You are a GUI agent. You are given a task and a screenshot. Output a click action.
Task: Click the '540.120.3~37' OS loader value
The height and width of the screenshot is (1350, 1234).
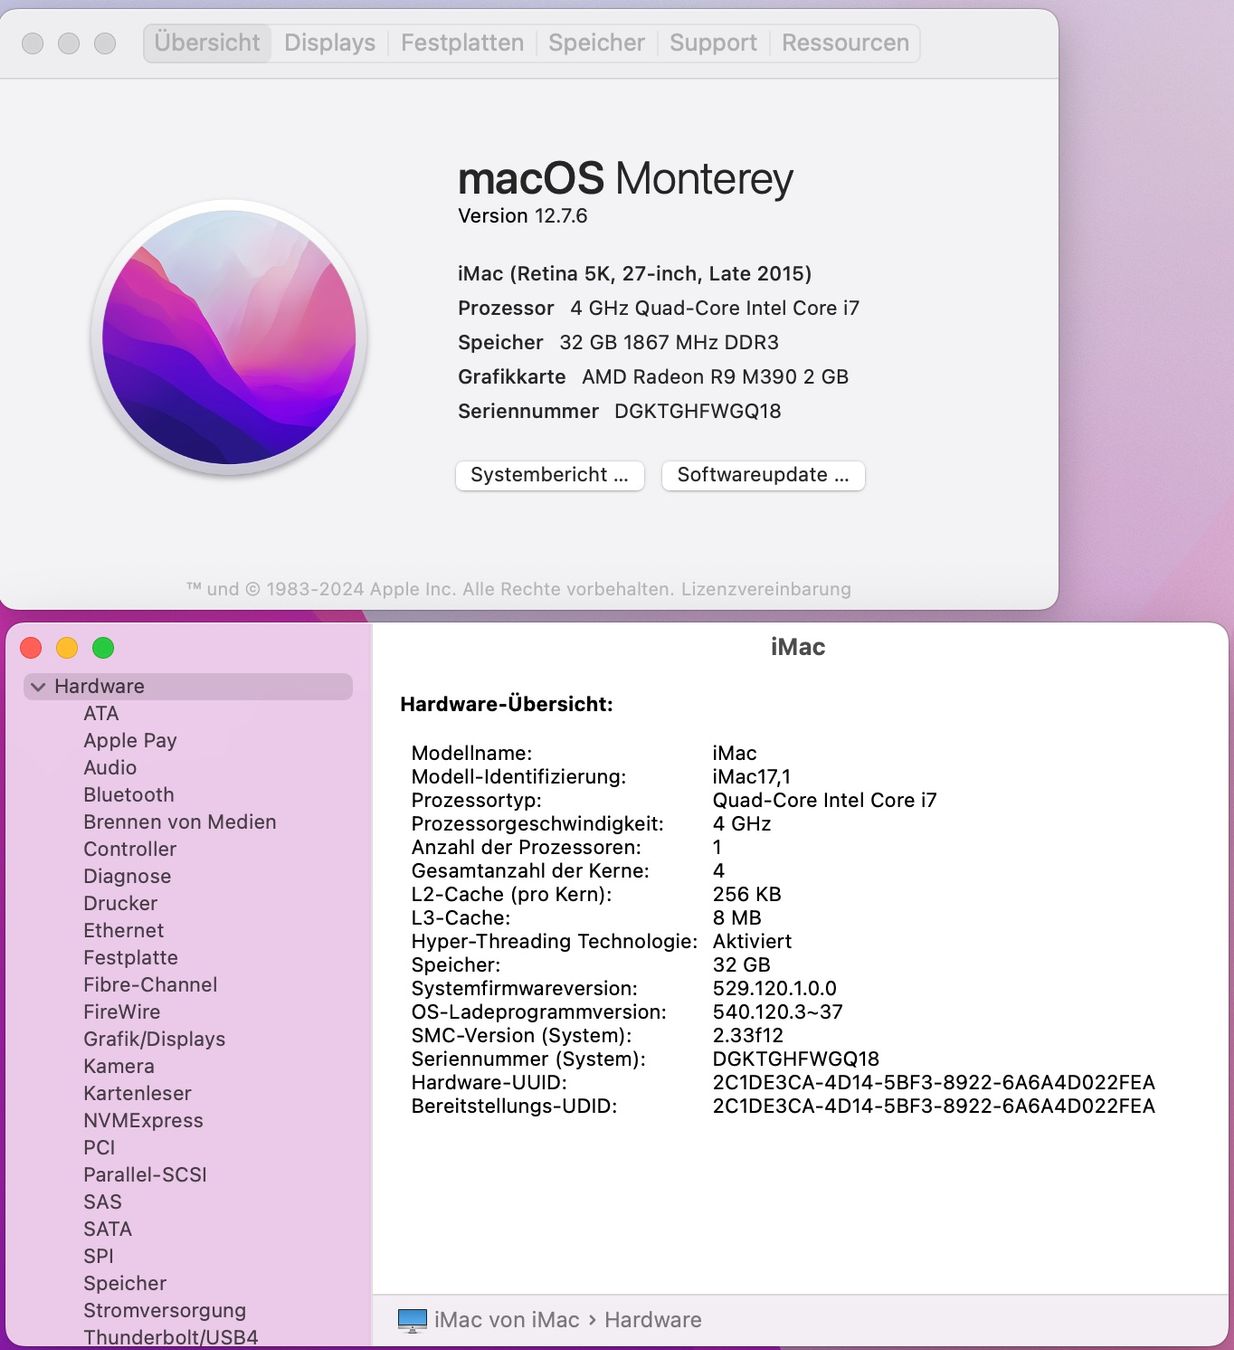(777, 1012)
